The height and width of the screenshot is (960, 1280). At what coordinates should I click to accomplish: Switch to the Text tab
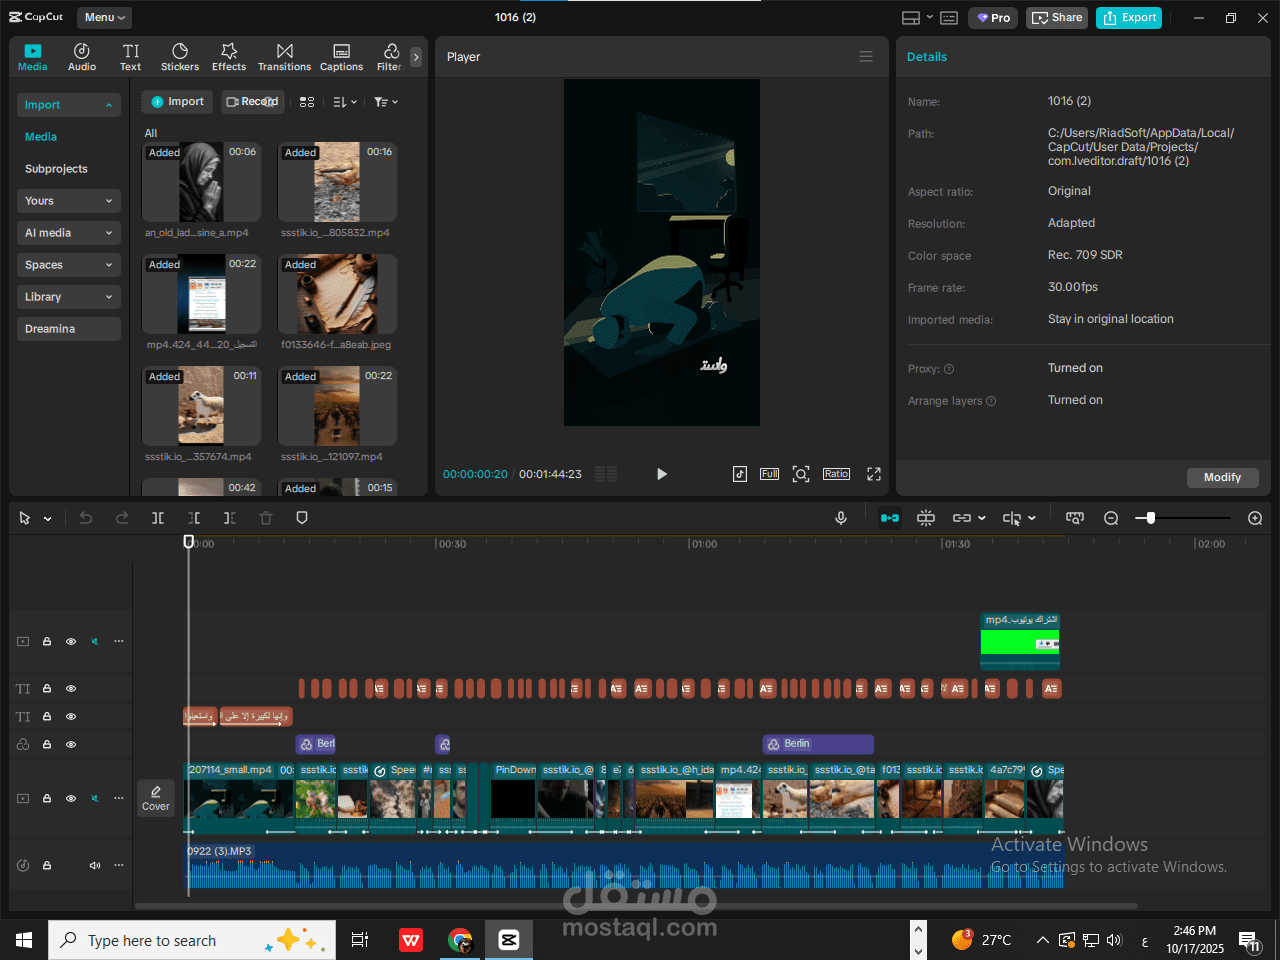(x=131, y=57)
